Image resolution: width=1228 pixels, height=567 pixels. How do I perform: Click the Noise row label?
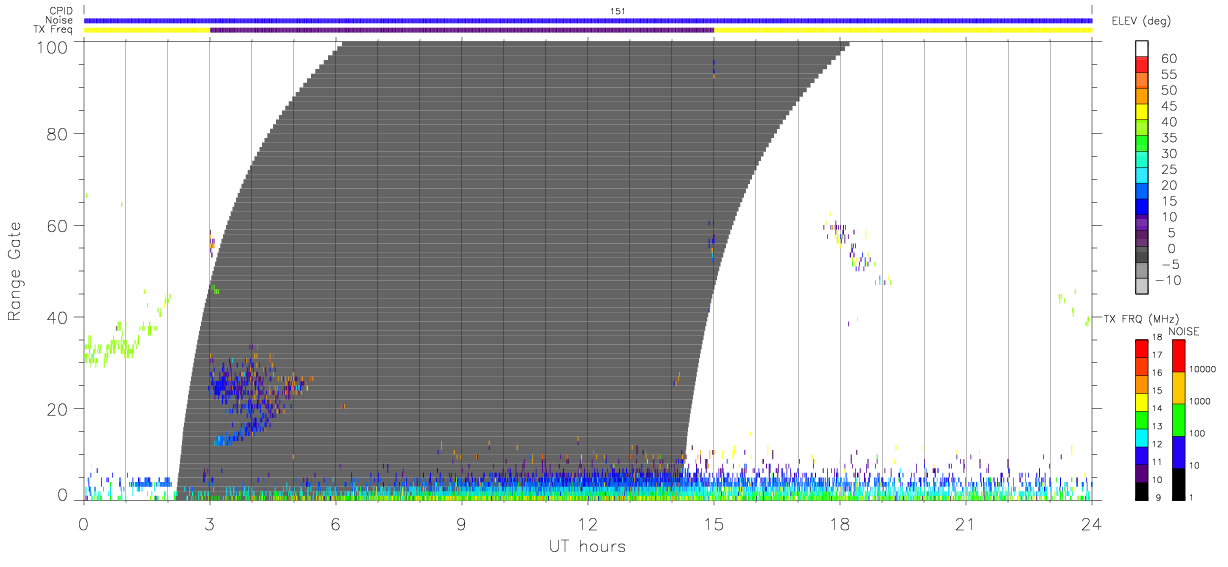pyautogui.click(x=60, y=20)
